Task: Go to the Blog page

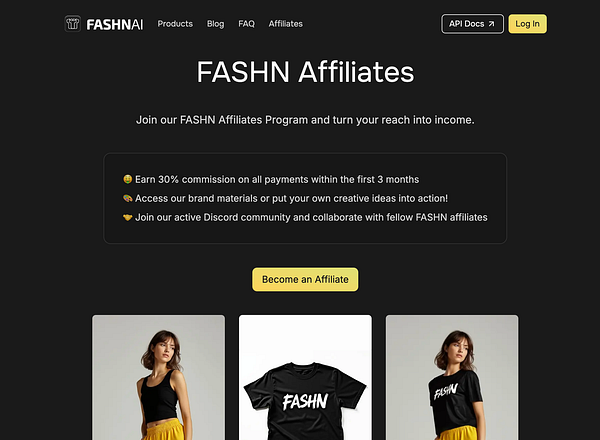Action: (x=215, y=24)
